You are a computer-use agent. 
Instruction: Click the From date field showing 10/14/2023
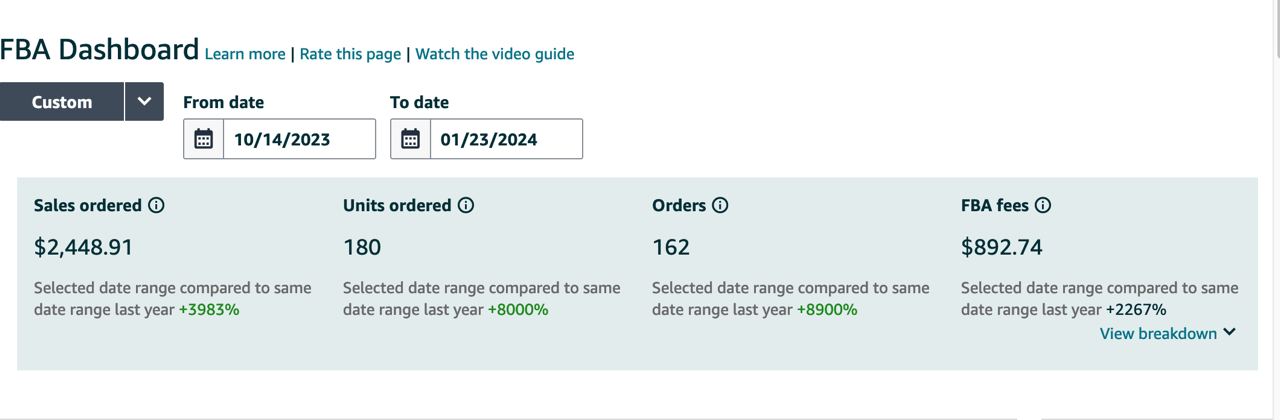point(298,139)
